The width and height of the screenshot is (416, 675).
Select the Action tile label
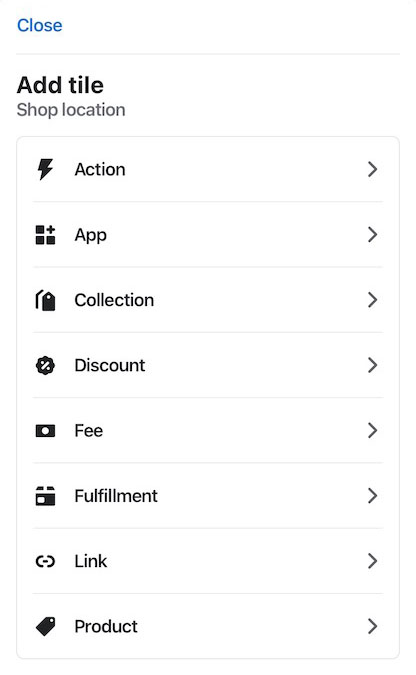coord(100,170)
